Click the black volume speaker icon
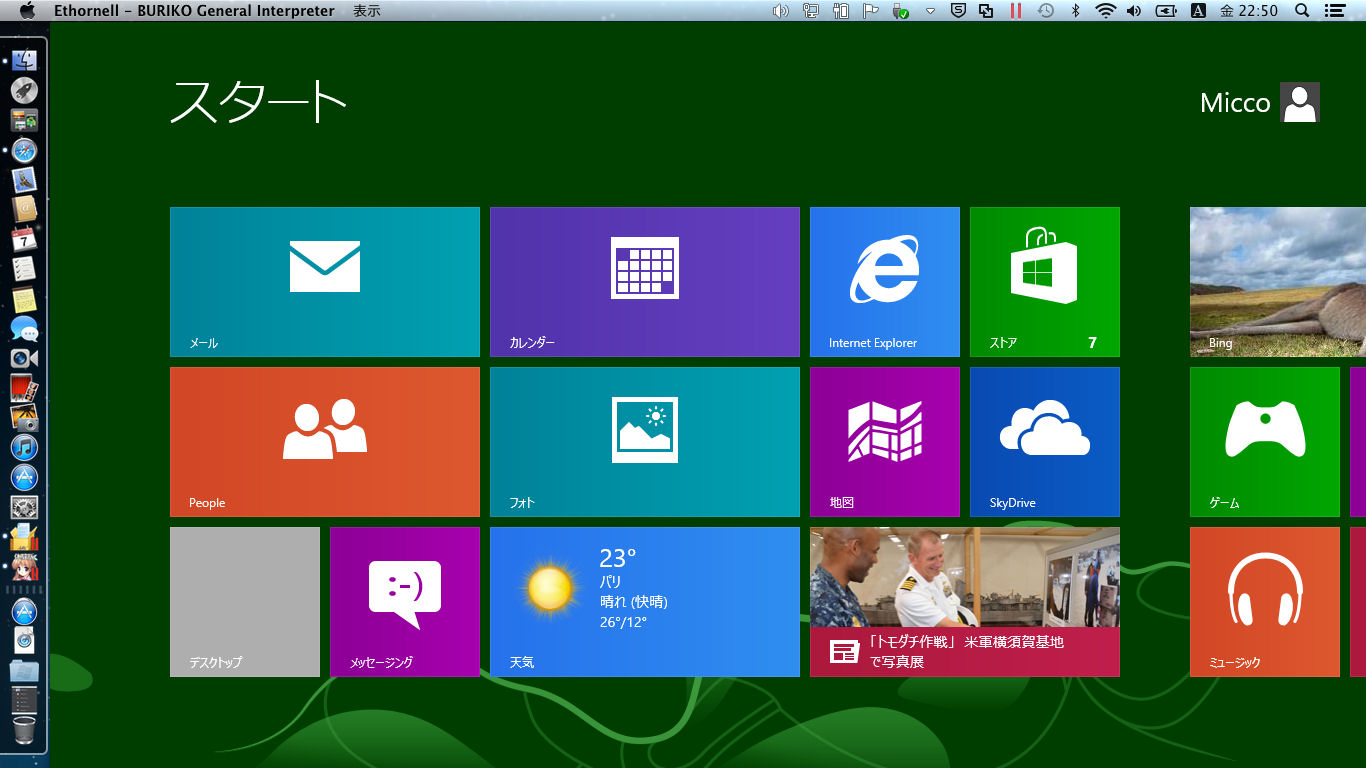The image size is (1366, 768). tap(1134, 10)
